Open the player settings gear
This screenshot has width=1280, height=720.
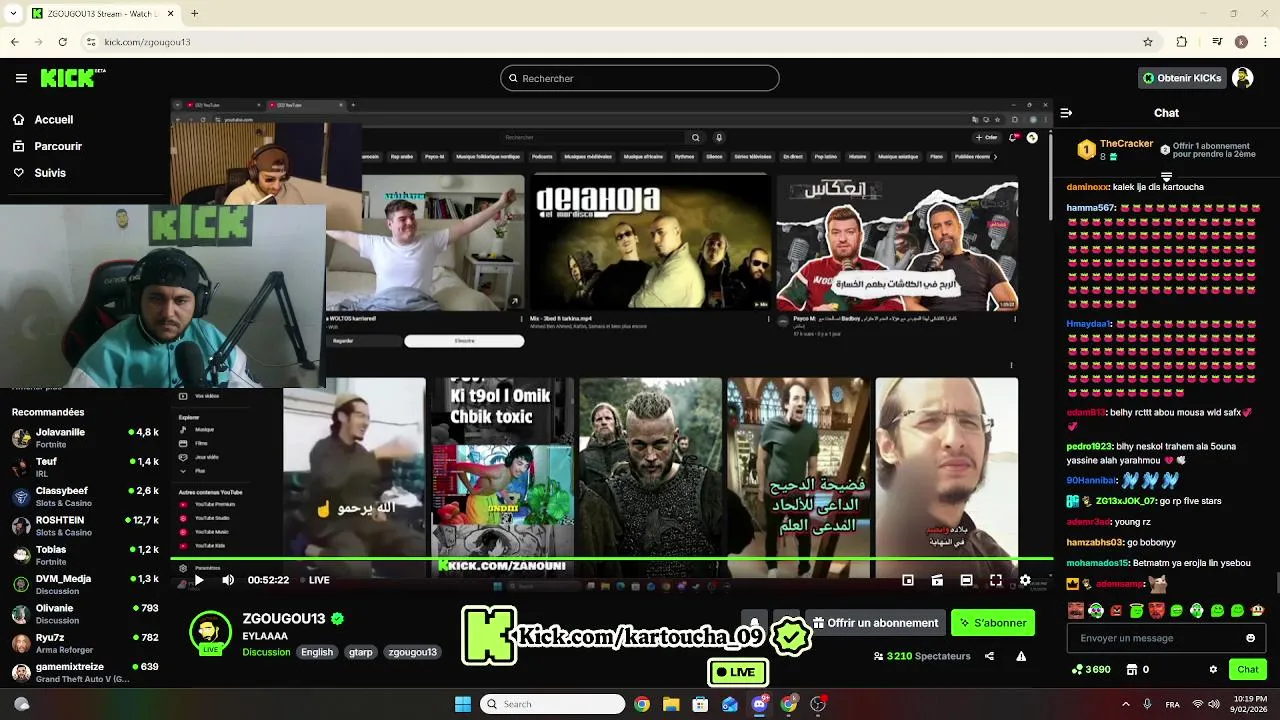(1025, 580)
